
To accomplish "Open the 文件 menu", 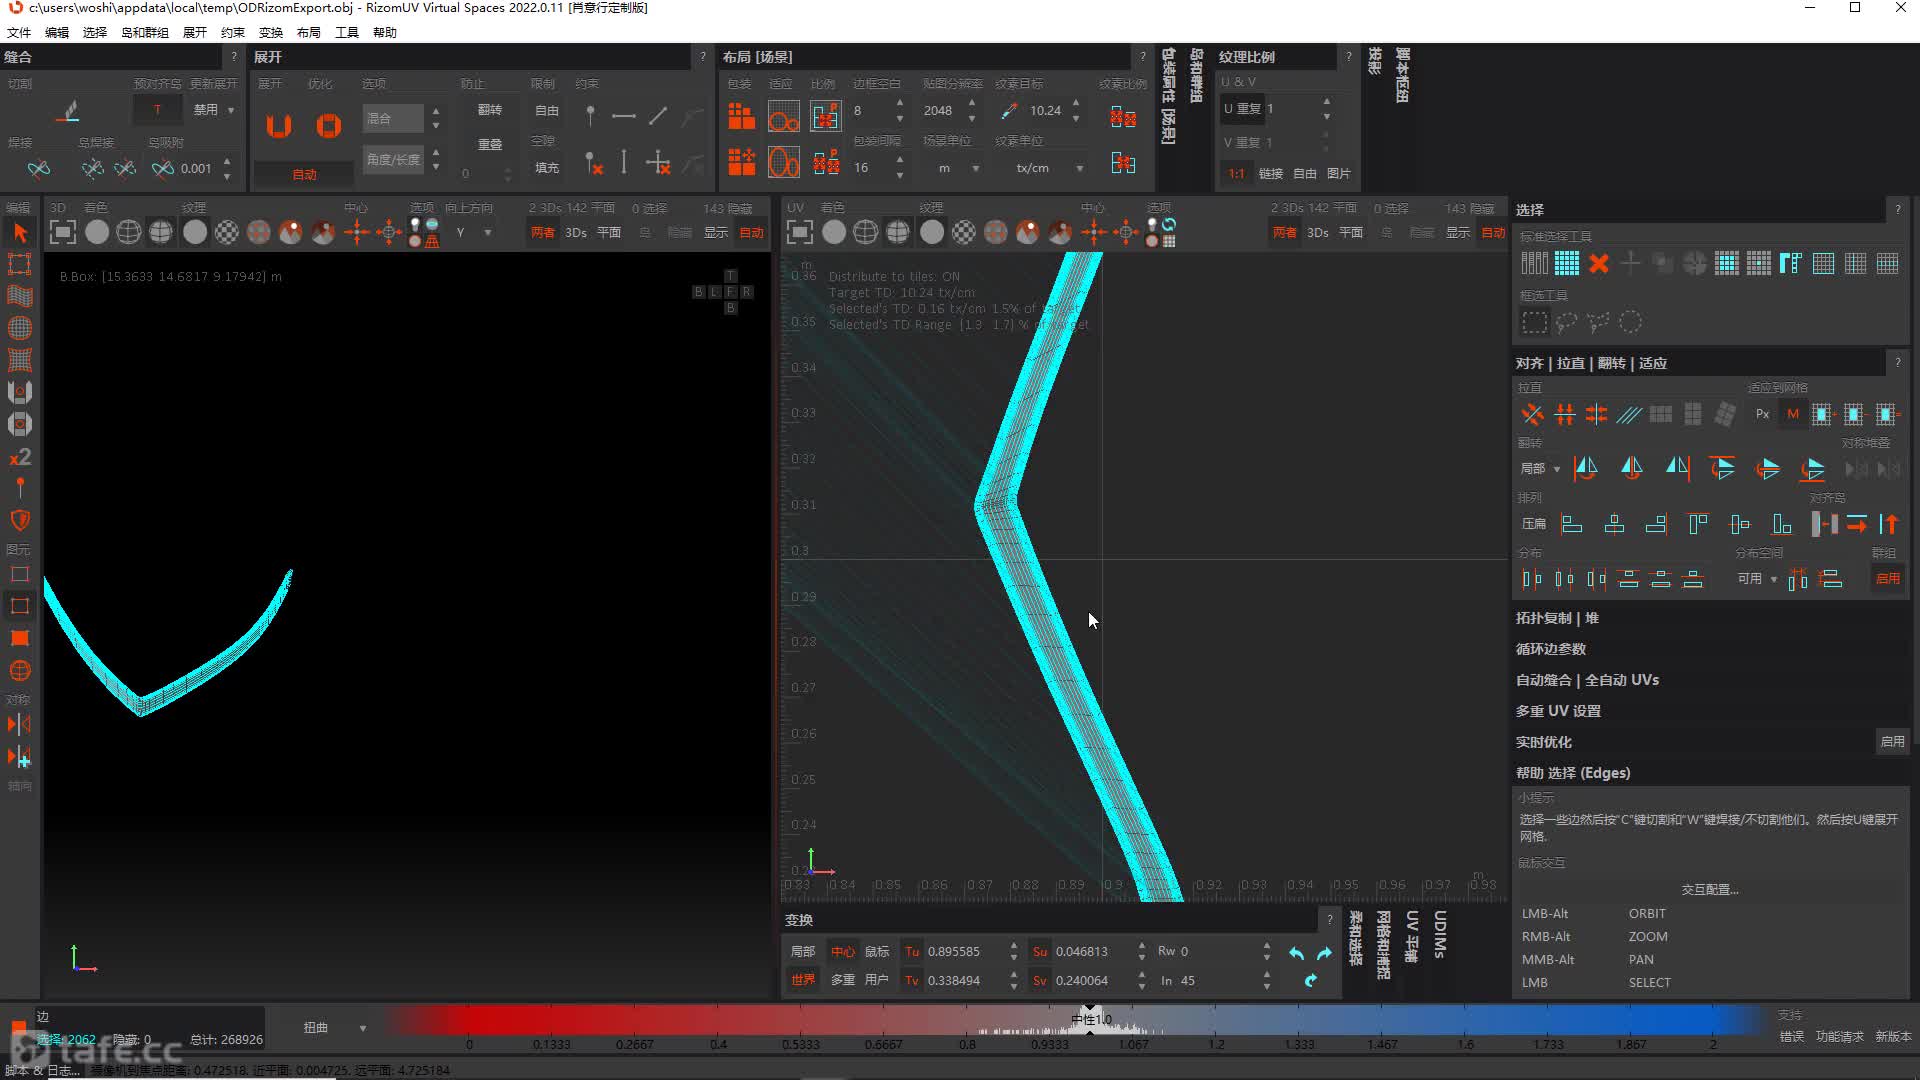I will tap(19, 32).
